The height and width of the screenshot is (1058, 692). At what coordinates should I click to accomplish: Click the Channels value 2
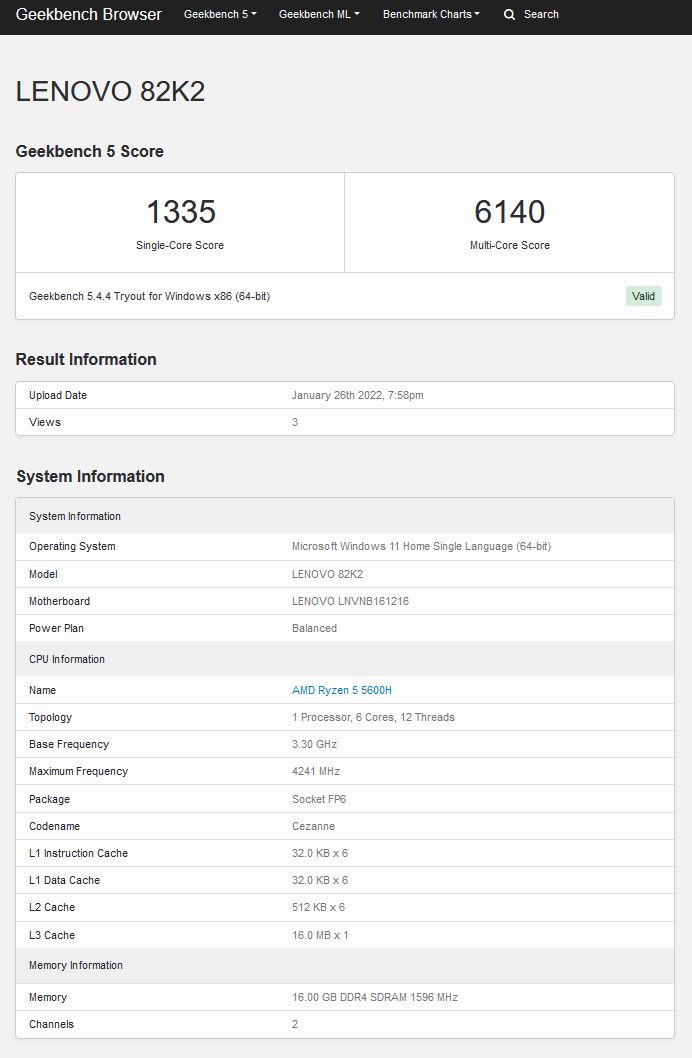[x=295, y=1024]
